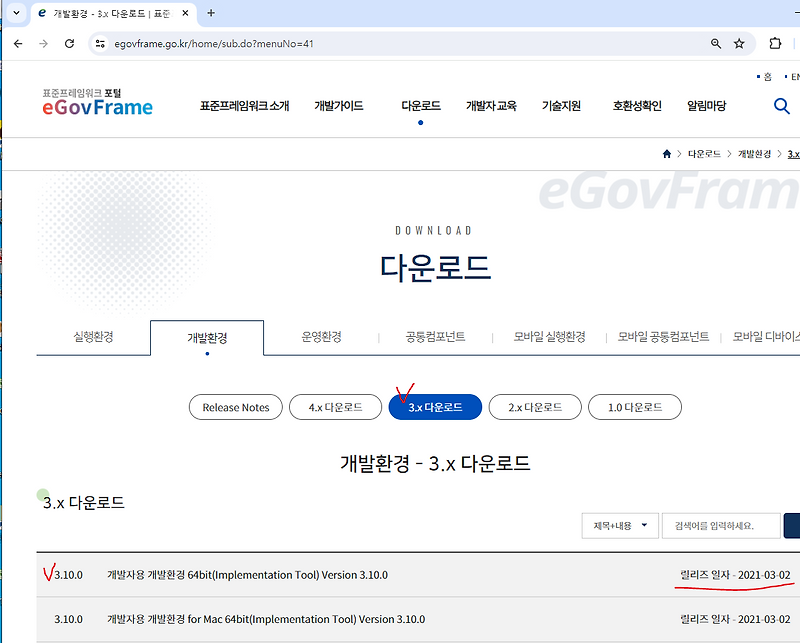
Task: Go back using the browser back arrow
Action: [x=19, y=44]
